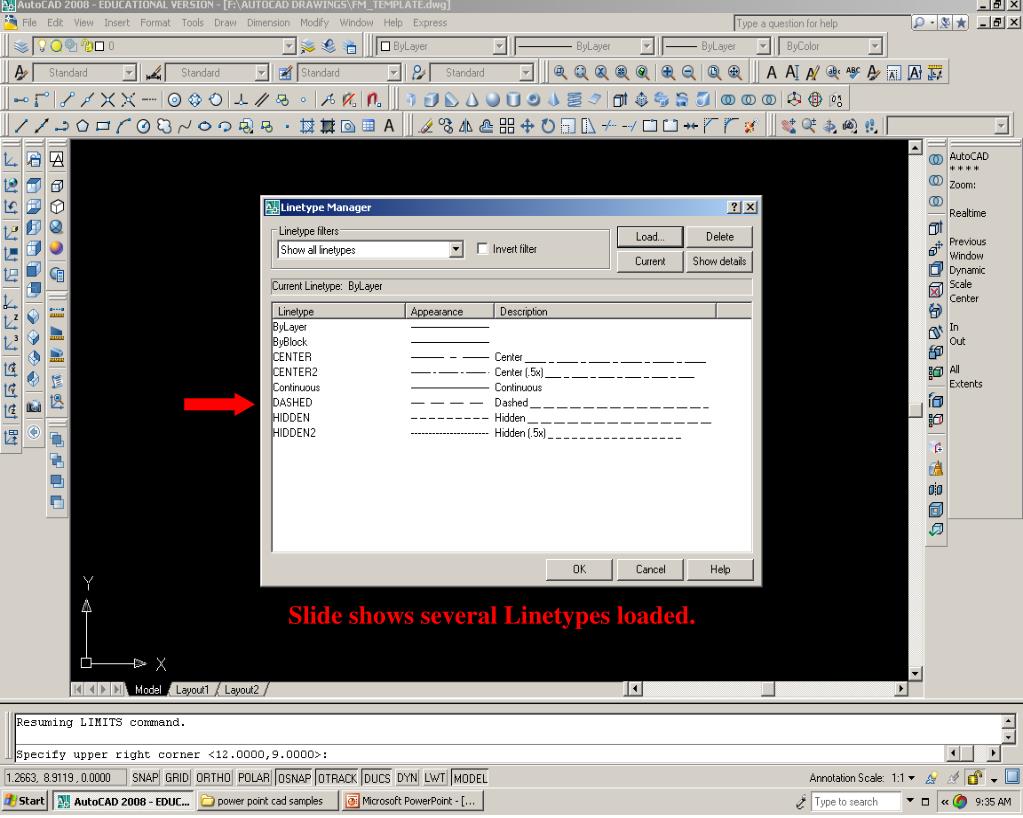Toggle OTRACK in status bar
This screenshot has height=818, width=1023.
[337, 778]
